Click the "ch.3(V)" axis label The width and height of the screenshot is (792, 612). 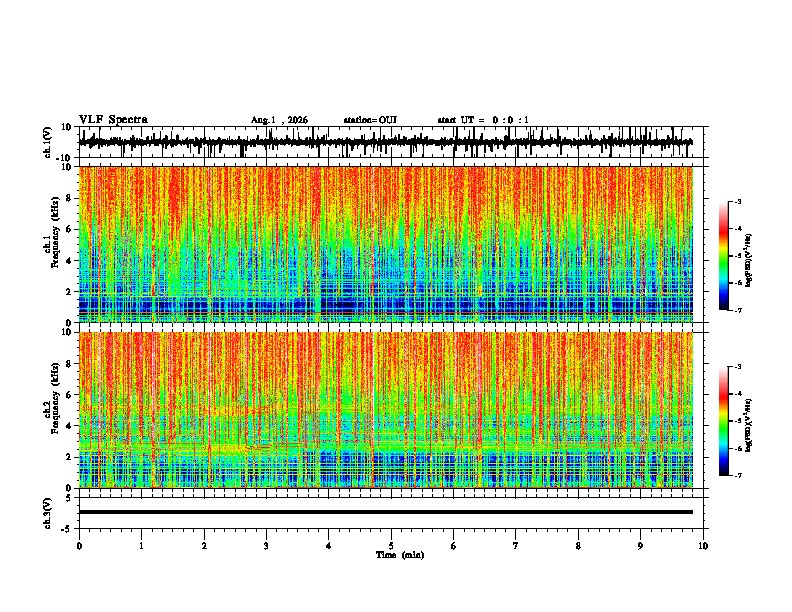click(x=48, y=513)
